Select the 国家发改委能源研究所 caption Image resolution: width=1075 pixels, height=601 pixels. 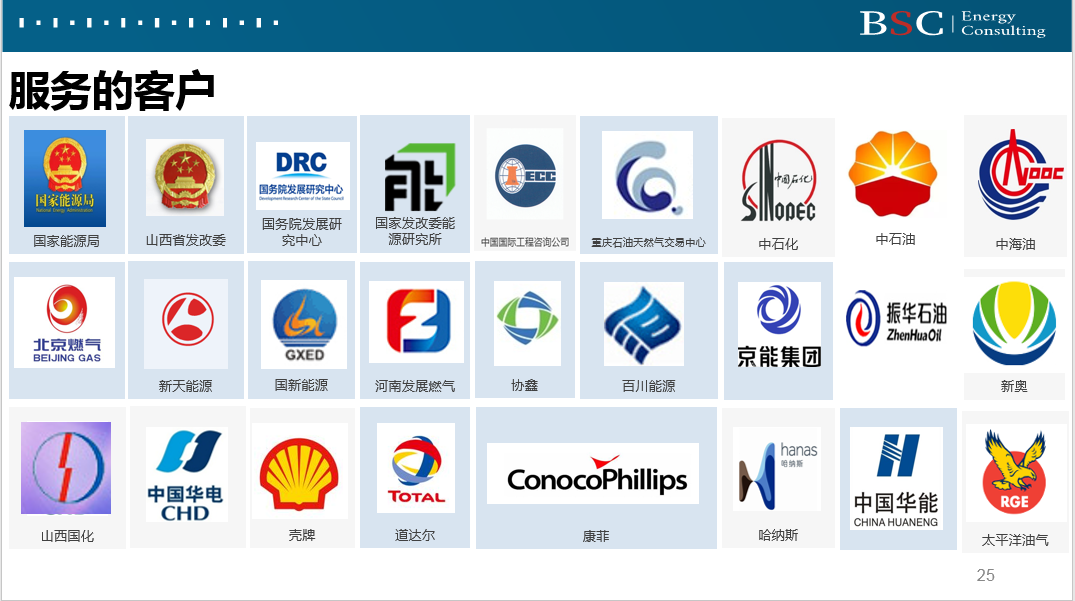click(x=415, y=231)
